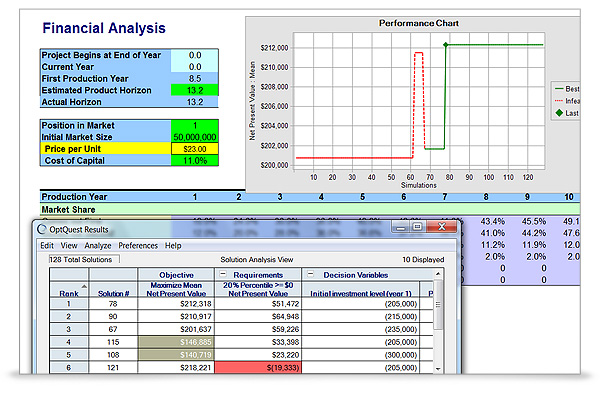Image resolution: width=600 pixels, height=400 pixels.
Task: Open the Help menu in OptQuest
Action: click(173, 245)
